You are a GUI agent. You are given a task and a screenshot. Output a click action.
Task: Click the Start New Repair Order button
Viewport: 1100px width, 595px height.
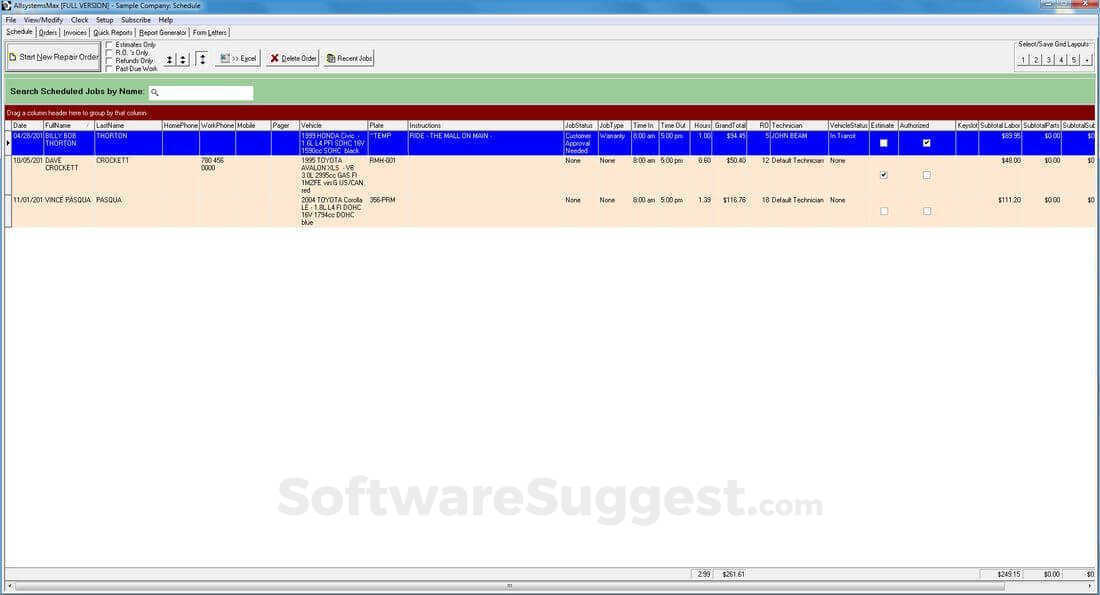pos(53,57)
